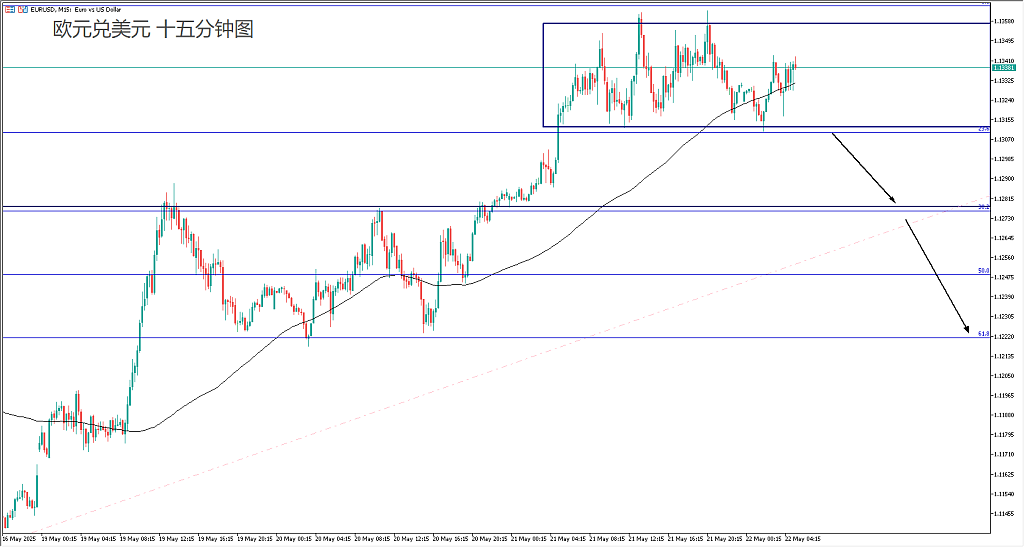Click the 61.8 Fibonacci level label
The height and width of the screenshot is (547, 1024).
(984, 334)
